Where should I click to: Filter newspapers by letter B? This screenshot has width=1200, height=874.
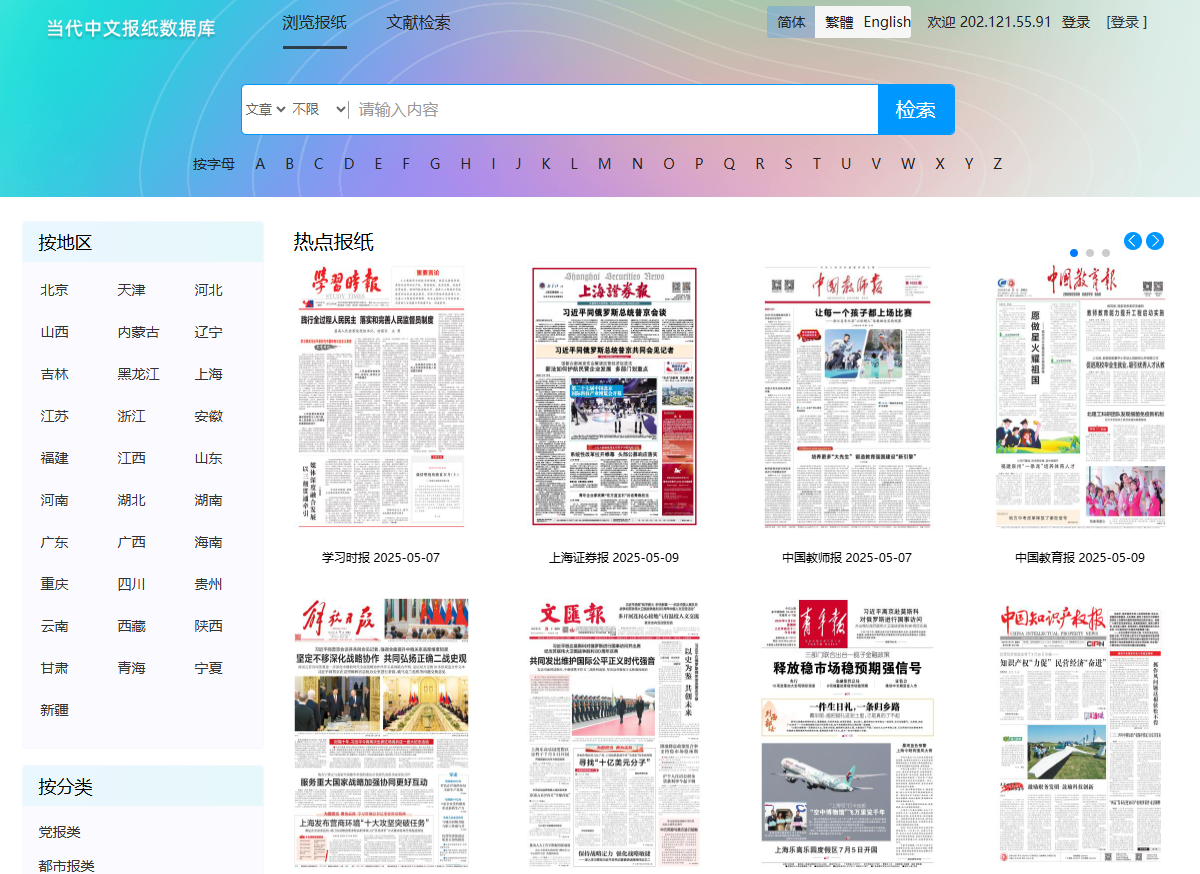pos(290,164)
